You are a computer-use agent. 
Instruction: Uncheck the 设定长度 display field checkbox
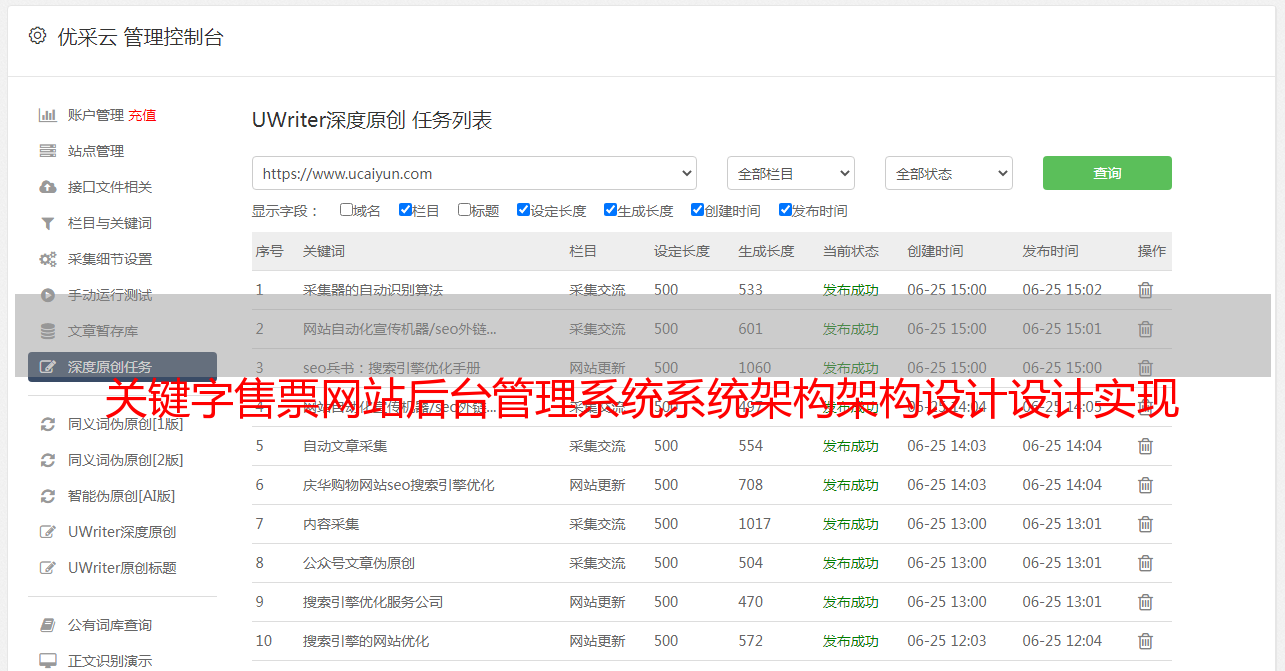pos(523,210)
